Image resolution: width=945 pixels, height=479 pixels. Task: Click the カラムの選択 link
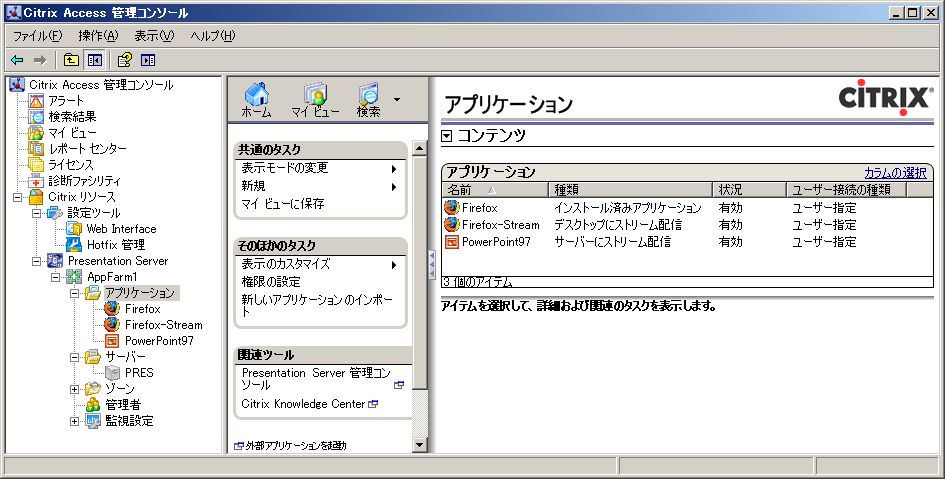(895, 173)
